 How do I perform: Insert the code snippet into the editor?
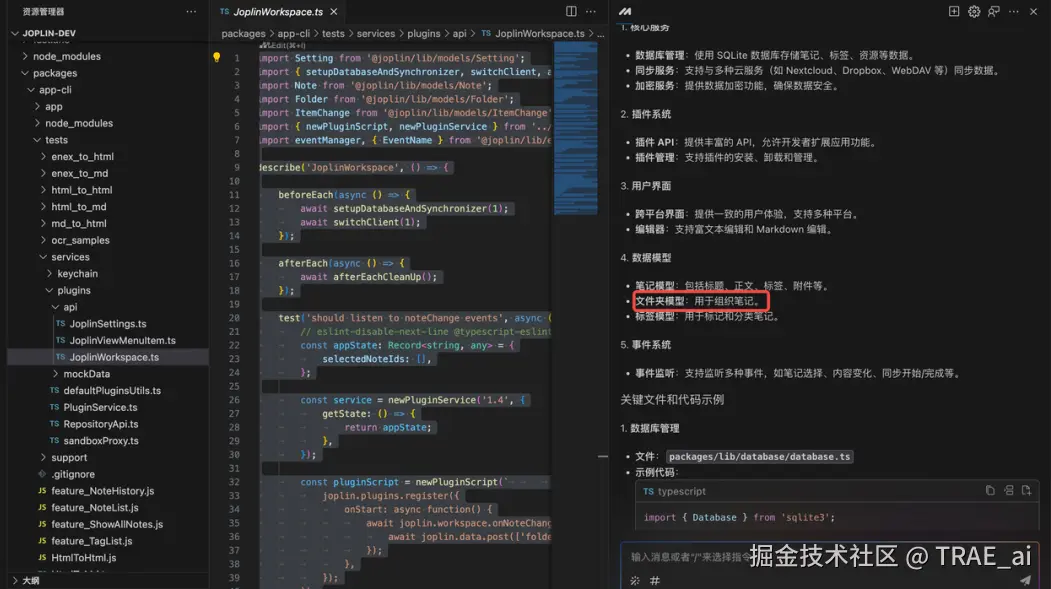(x=1009, y=491)
